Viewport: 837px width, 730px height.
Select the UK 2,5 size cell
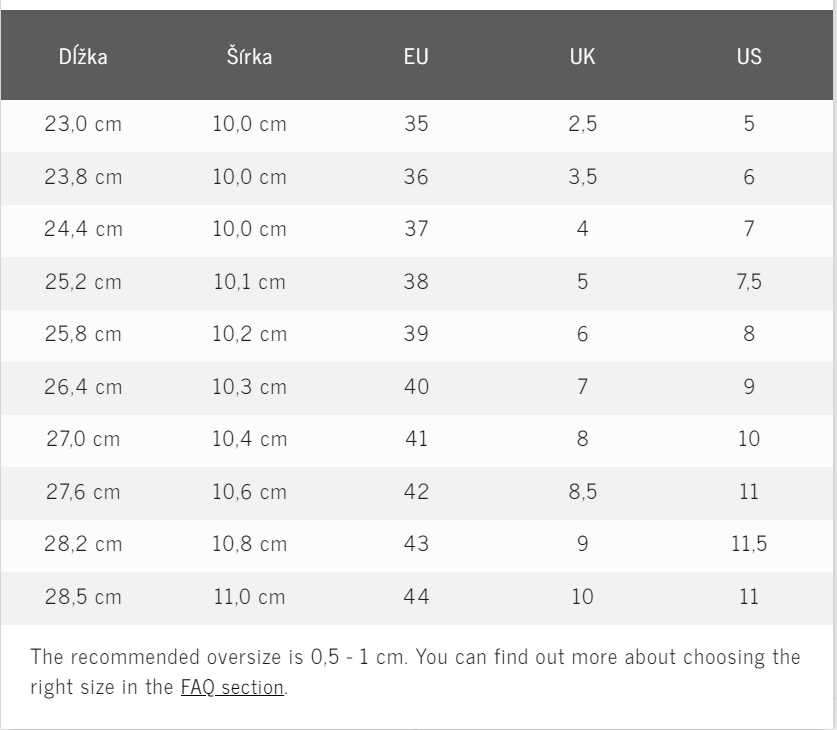click(582, 125)
